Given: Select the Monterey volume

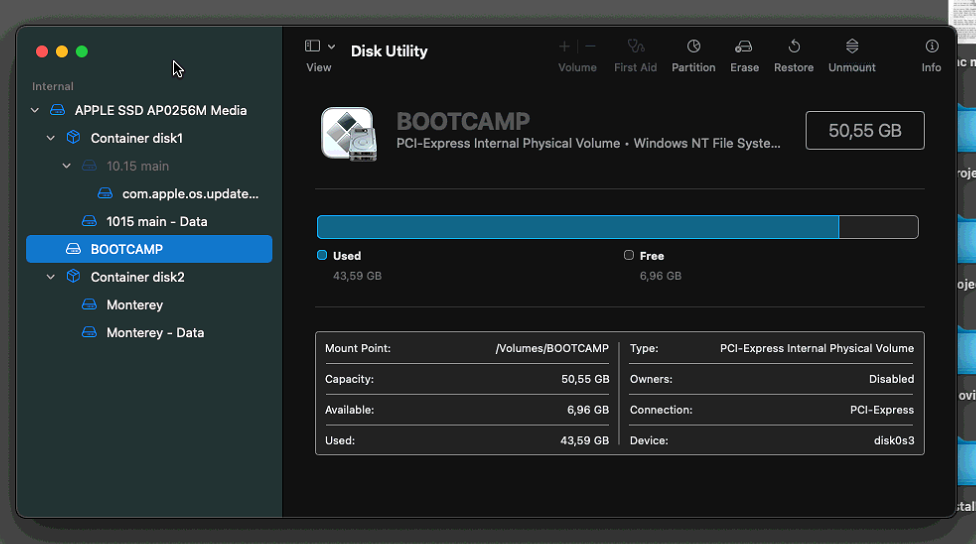Looking at the screenshot, I should (x=134, y=305).
